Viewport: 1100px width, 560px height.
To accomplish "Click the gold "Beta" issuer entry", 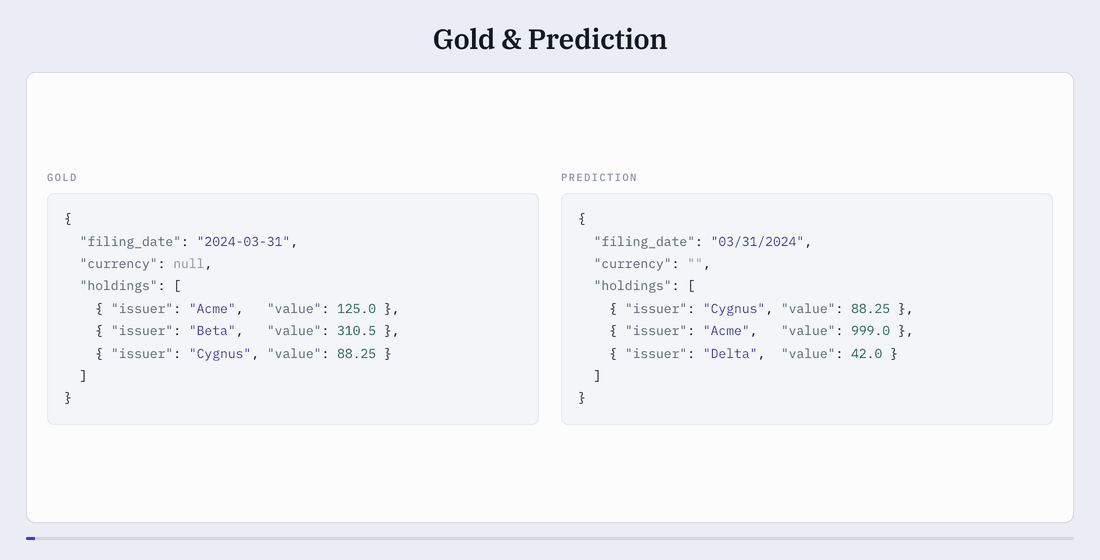I will 212,331.
